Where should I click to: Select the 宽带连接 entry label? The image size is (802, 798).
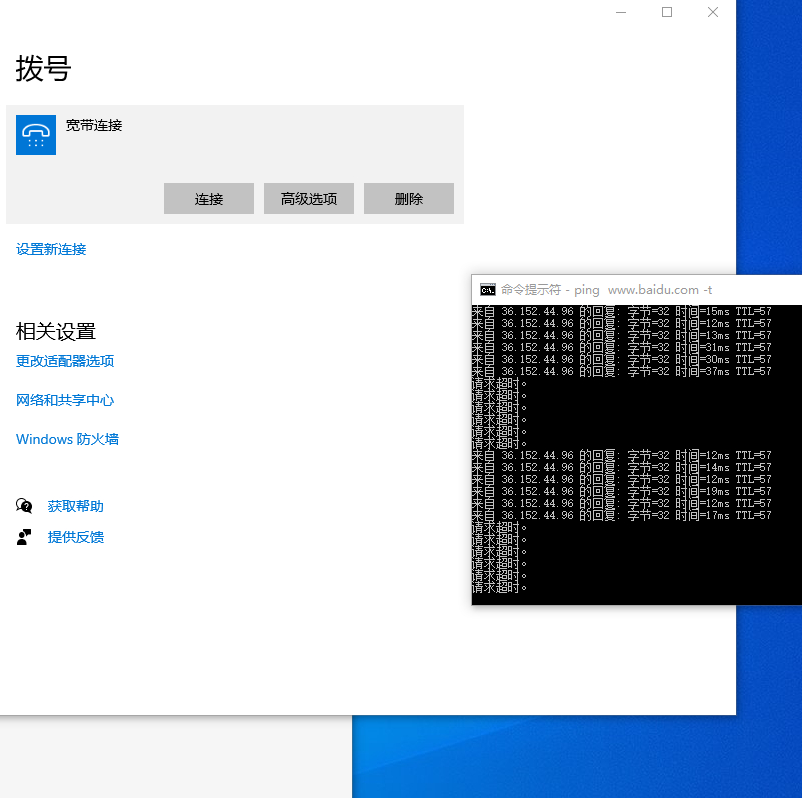tap(94, 125)
